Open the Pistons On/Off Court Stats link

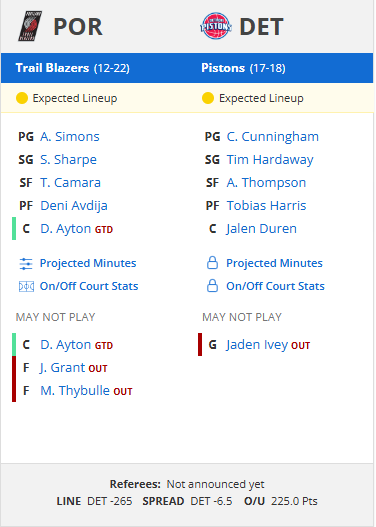click(275, 286)
